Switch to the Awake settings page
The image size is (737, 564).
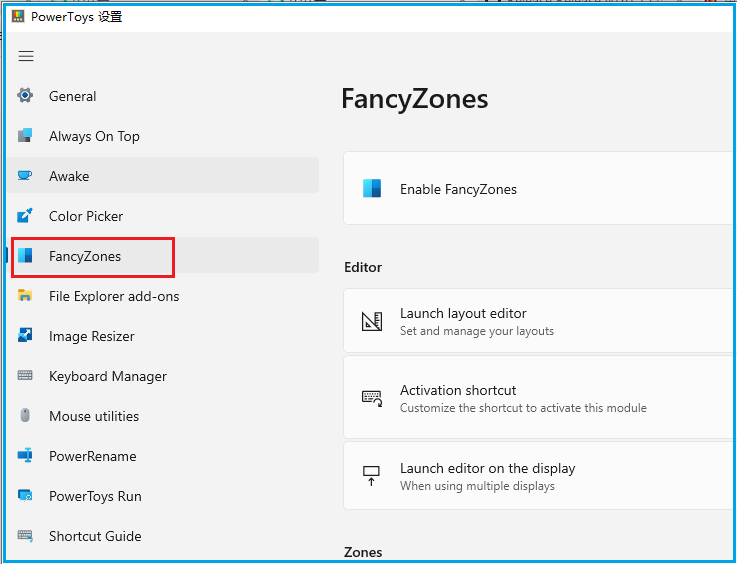click(x=69, y=176)
